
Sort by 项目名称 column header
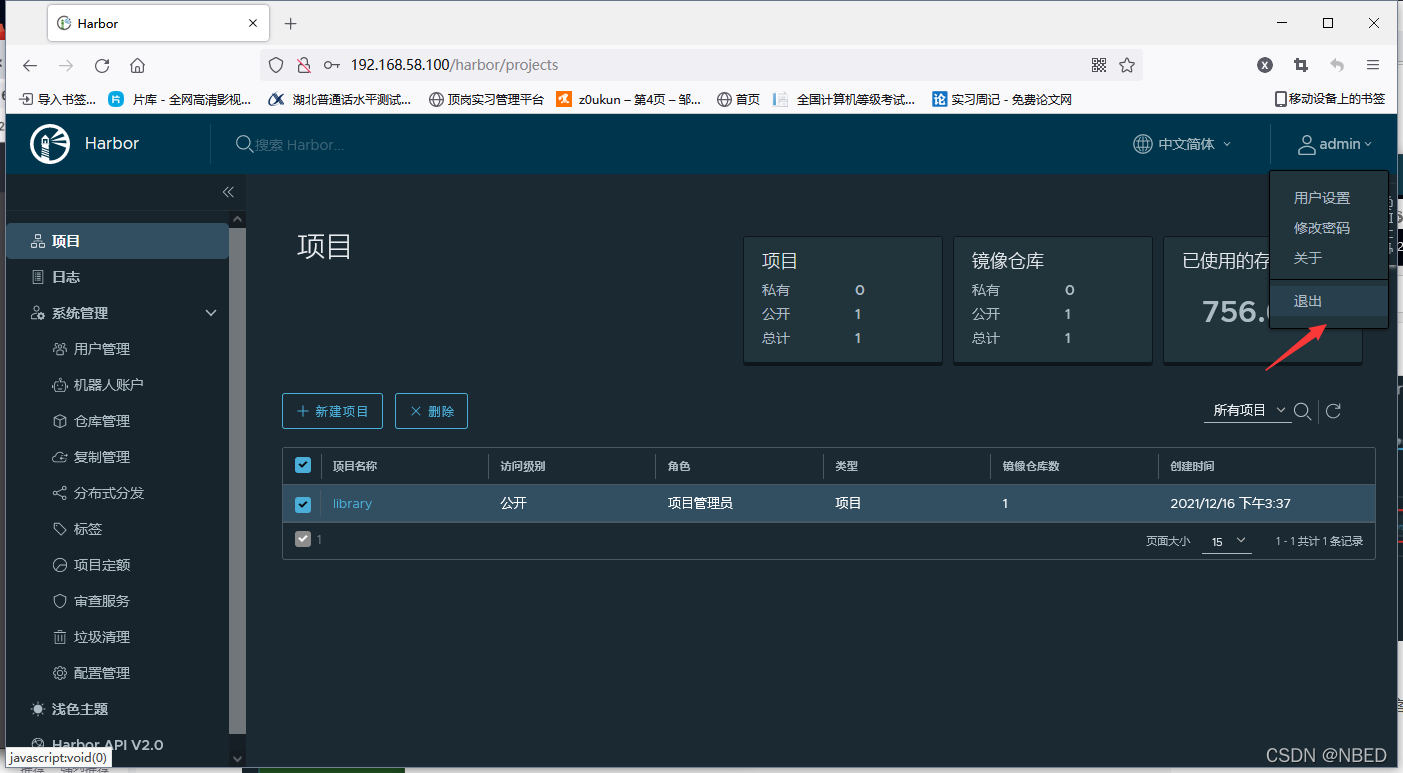355,466
